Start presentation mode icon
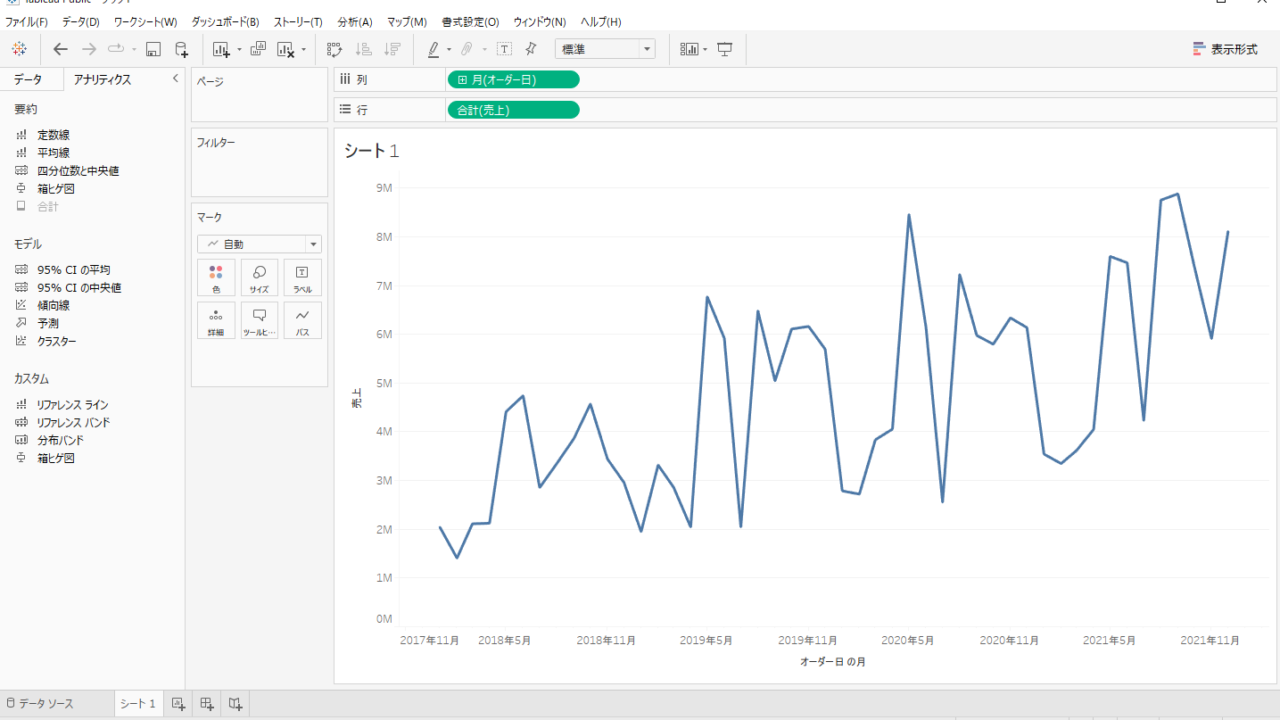This screenshot has width=1280, height=720. [x=725, y=49]
